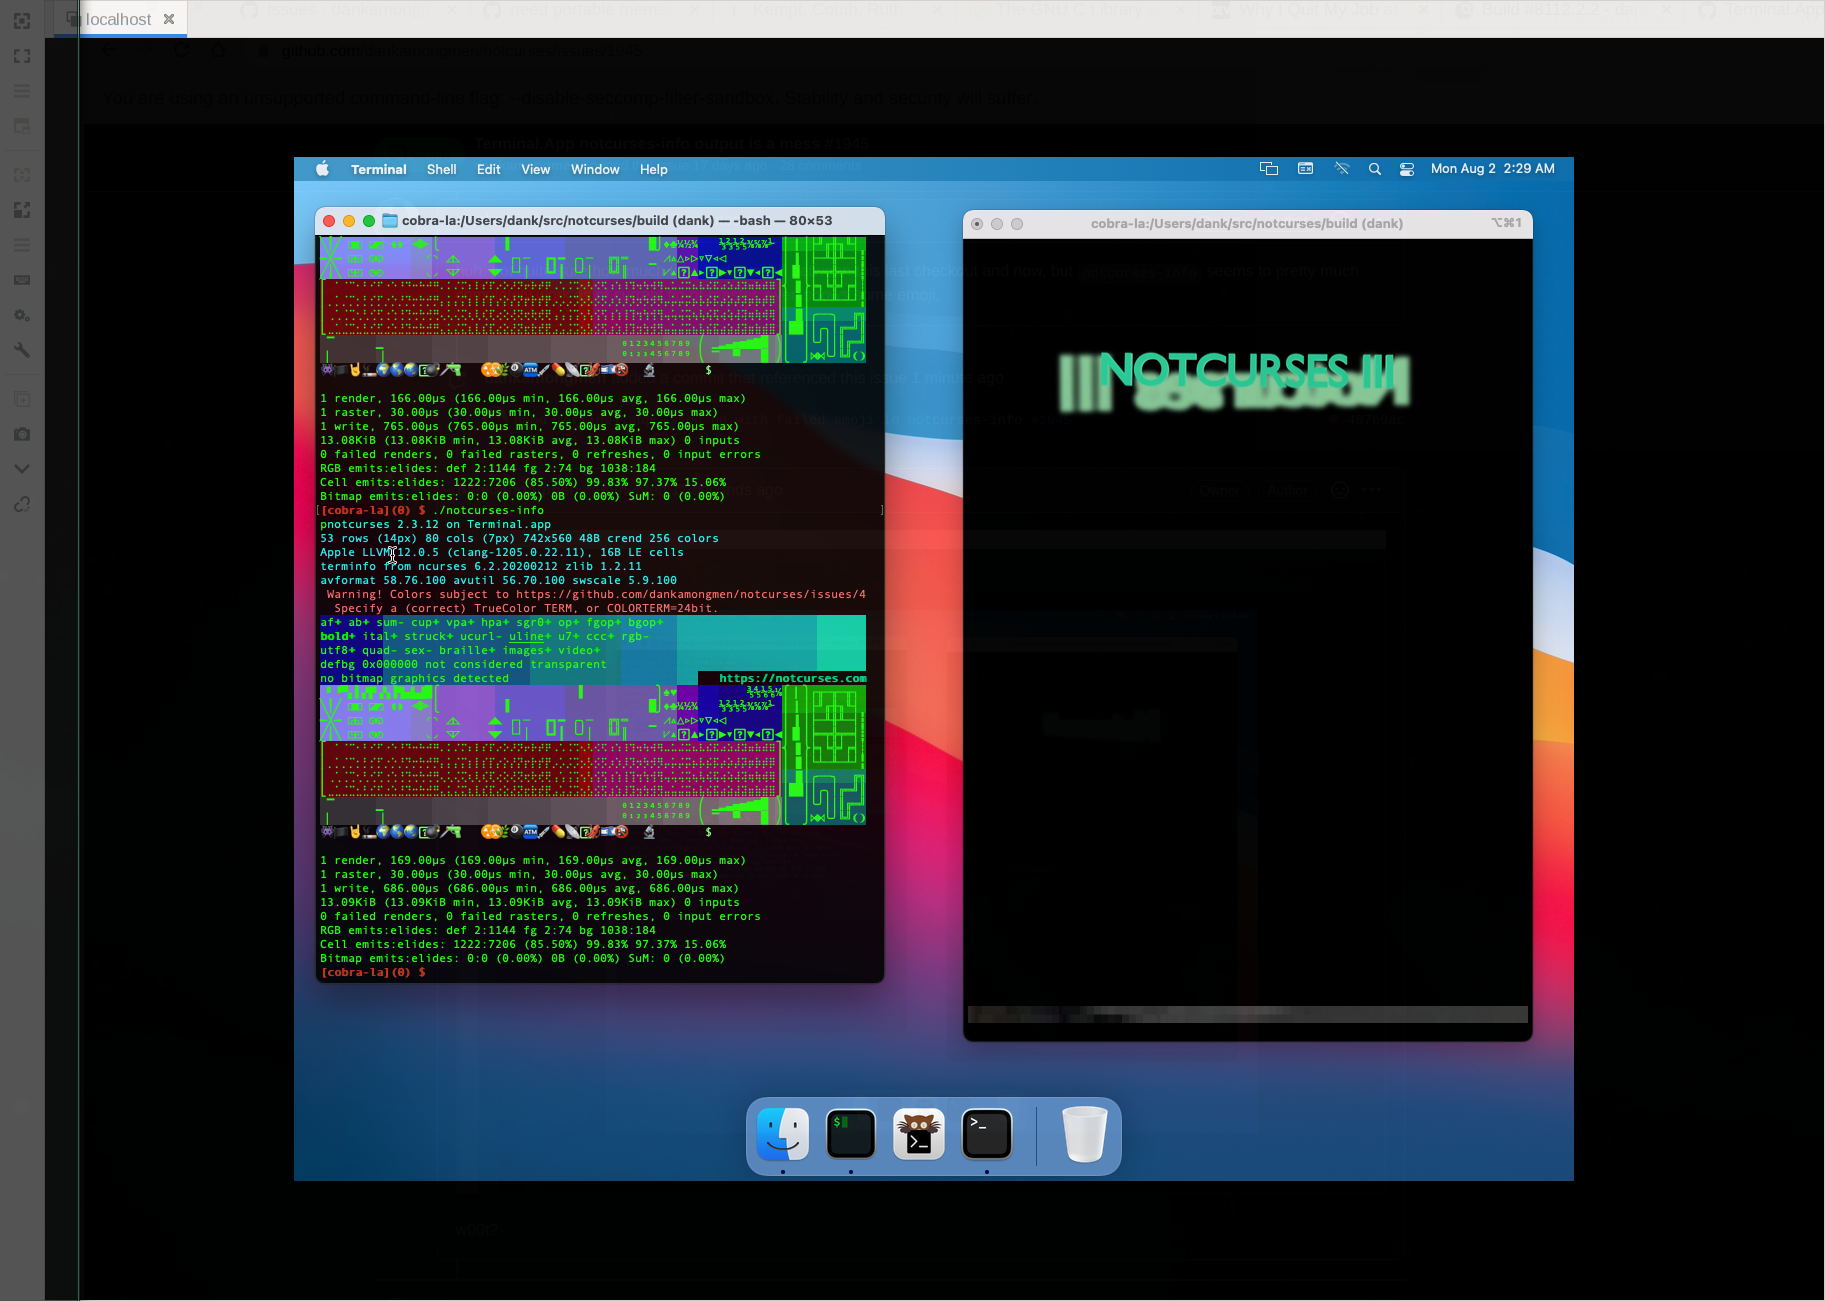This screenshot has height=1301, width=1825.
Task: Open the Shell menu in Terminal
Action: click(x=441, y=169)
